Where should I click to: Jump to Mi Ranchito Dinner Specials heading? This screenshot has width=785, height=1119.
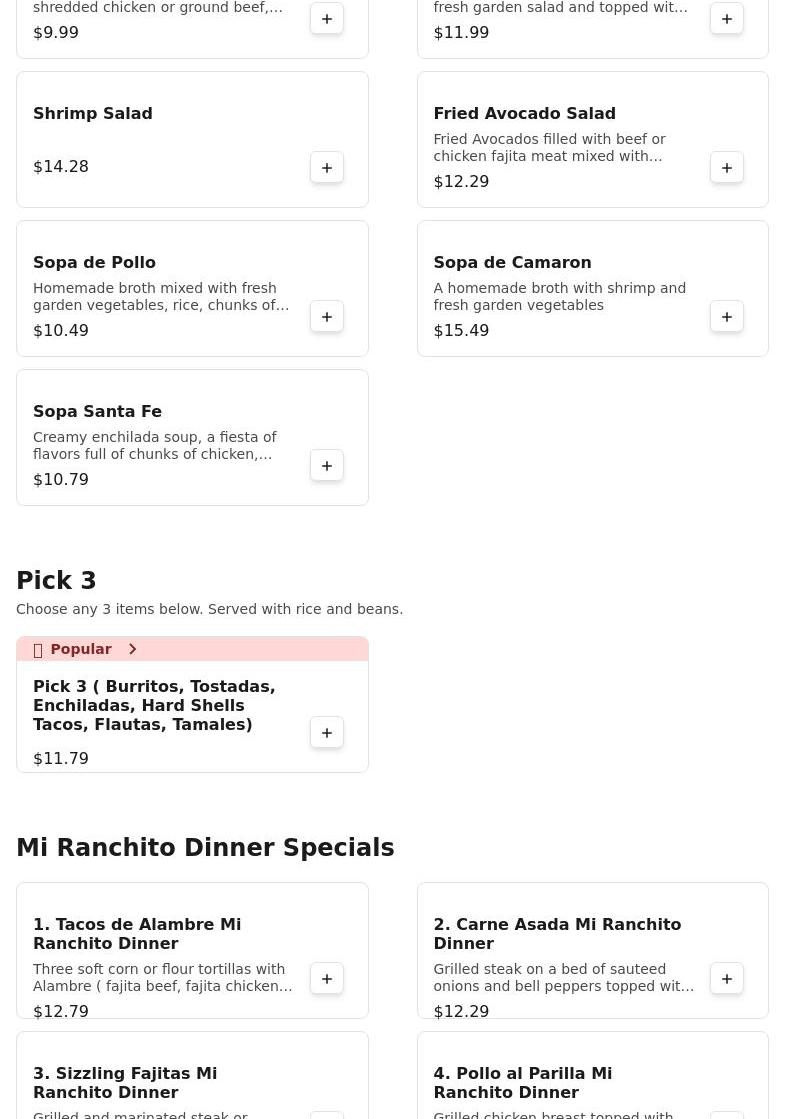coord(205,848)
